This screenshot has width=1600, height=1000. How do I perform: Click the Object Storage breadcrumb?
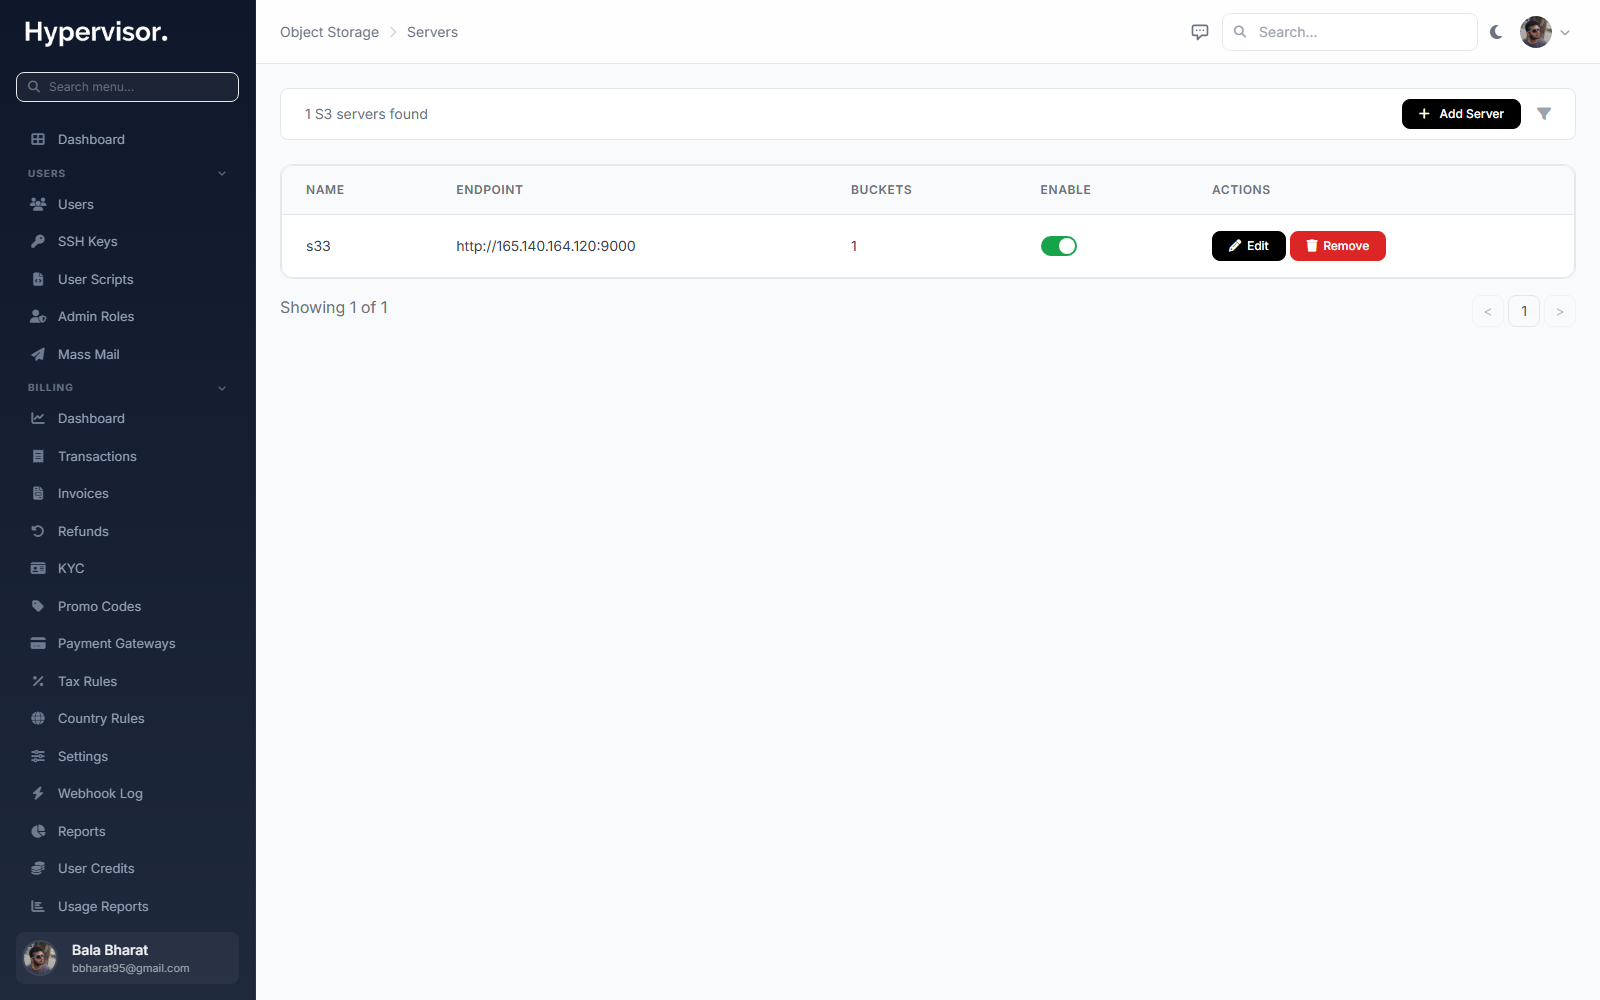pos(329,32)
